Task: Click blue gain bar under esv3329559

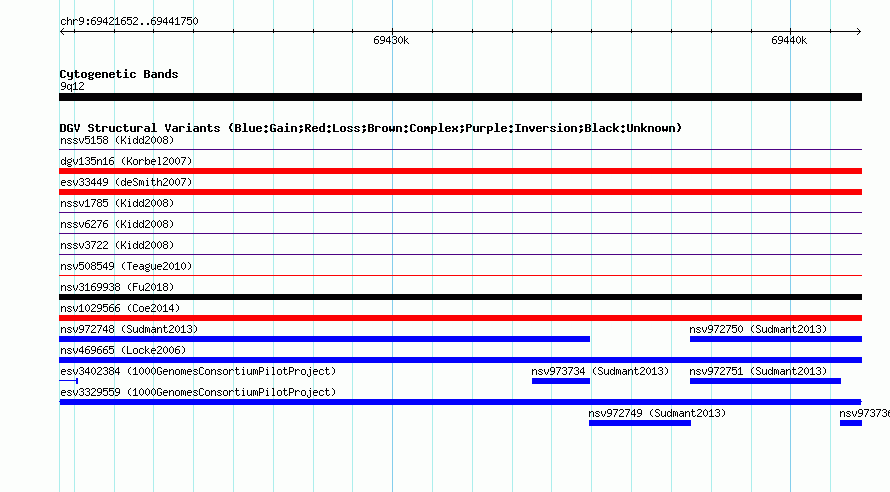Action: pyautogui.click(x=460, y=402)
